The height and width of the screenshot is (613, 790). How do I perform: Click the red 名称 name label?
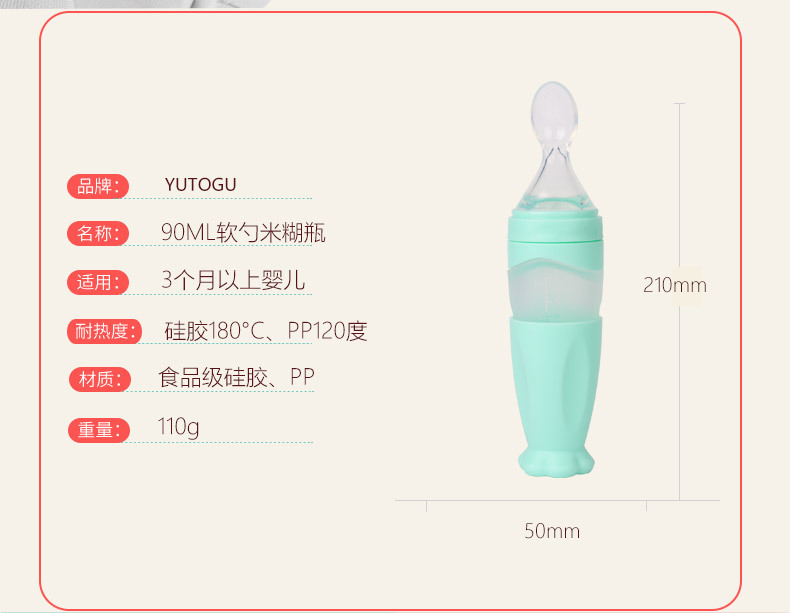pos(98,234)
